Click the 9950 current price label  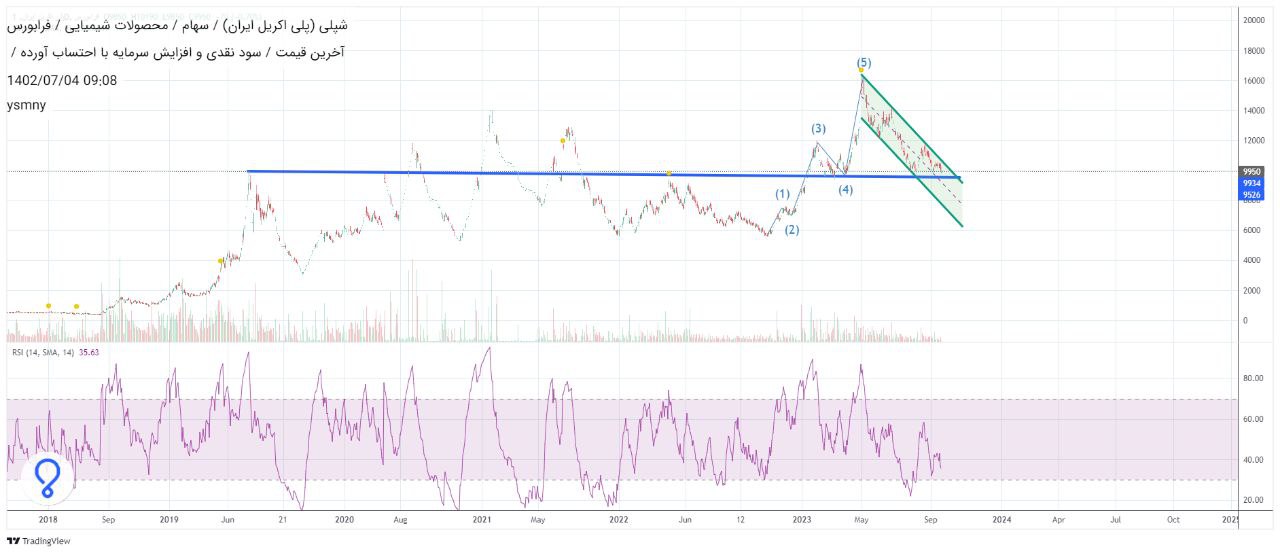pos(1252,172)
